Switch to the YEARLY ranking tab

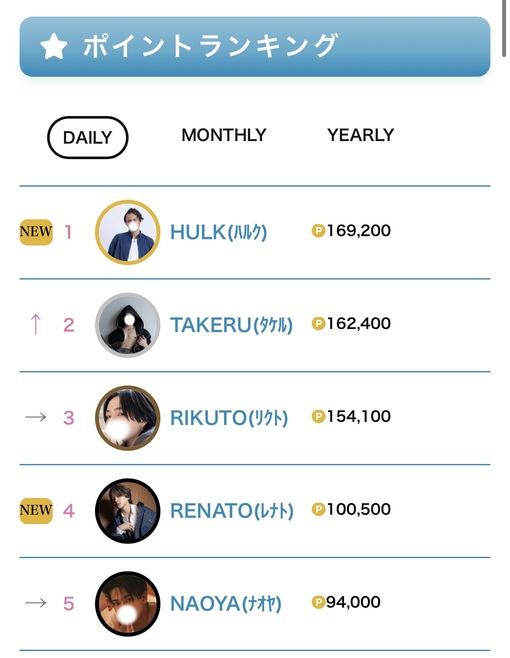[x=361, y=135]
